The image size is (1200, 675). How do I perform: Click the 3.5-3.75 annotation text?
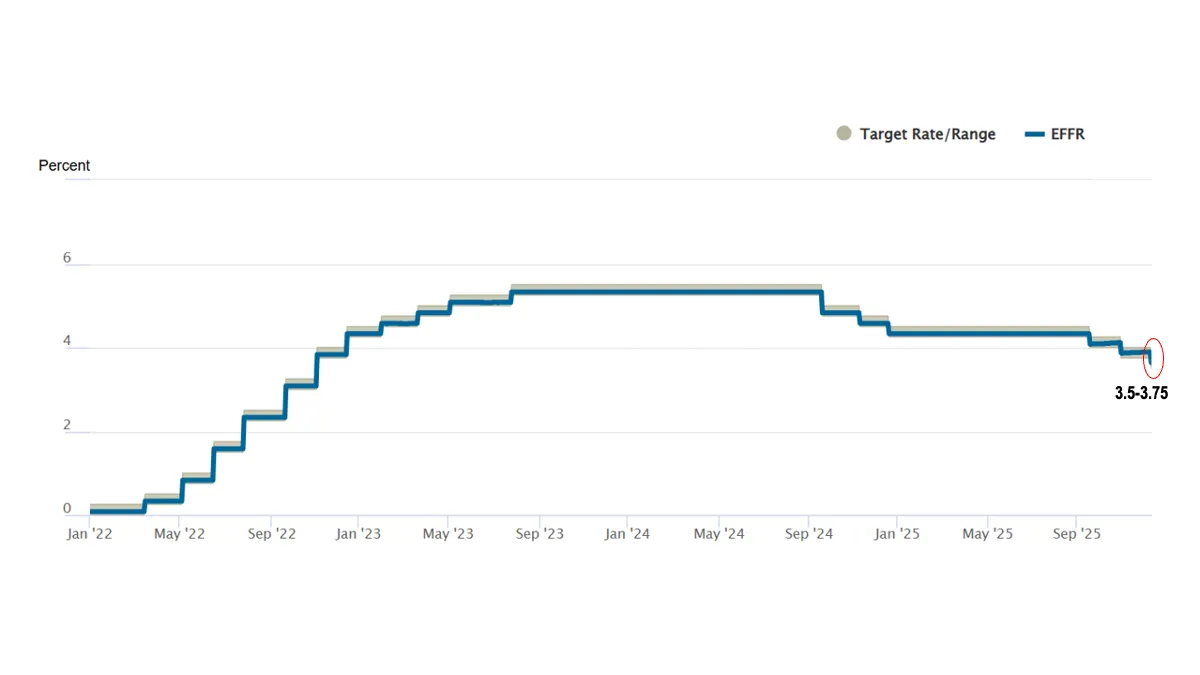coord(1141,394)
